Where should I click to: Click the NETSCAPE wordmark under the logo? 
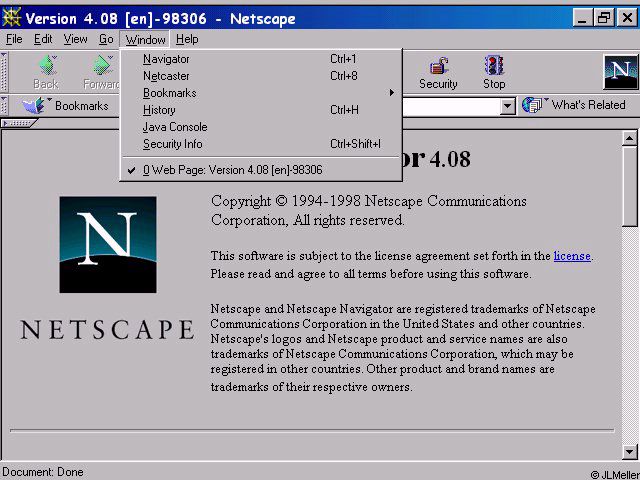point(108,329)
